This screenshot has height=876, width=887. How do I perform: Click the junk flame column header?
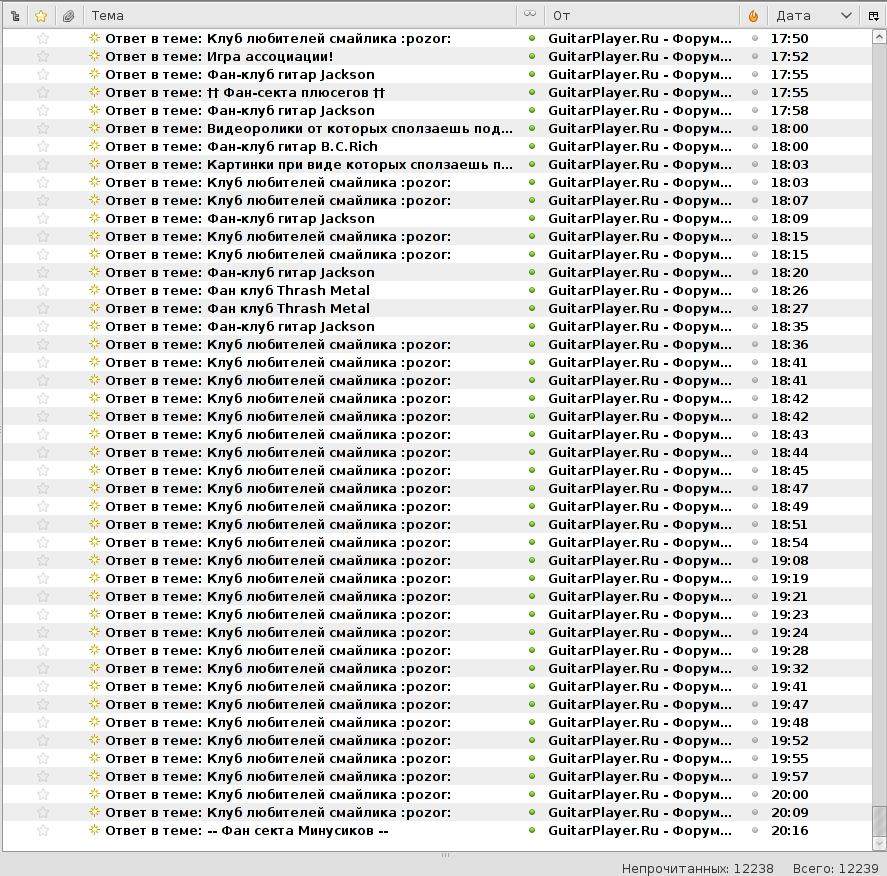pos(753,16)
